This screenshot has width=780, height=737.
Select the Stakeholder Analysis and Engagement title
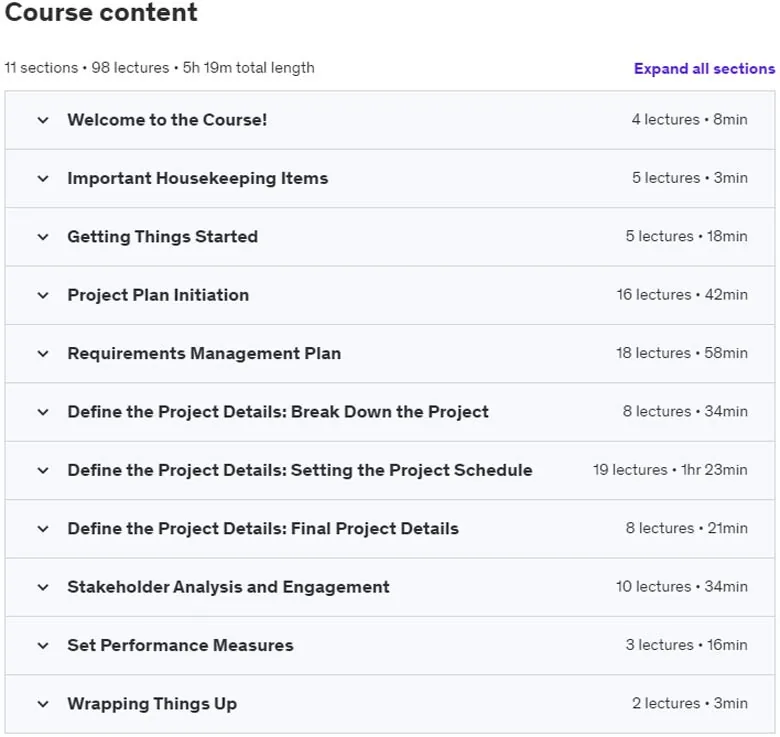228,587
